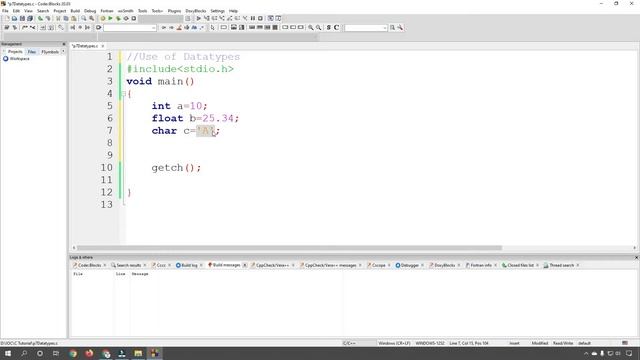Open the View menu
The image size is (640, 360).
click(x=28, y=11)
